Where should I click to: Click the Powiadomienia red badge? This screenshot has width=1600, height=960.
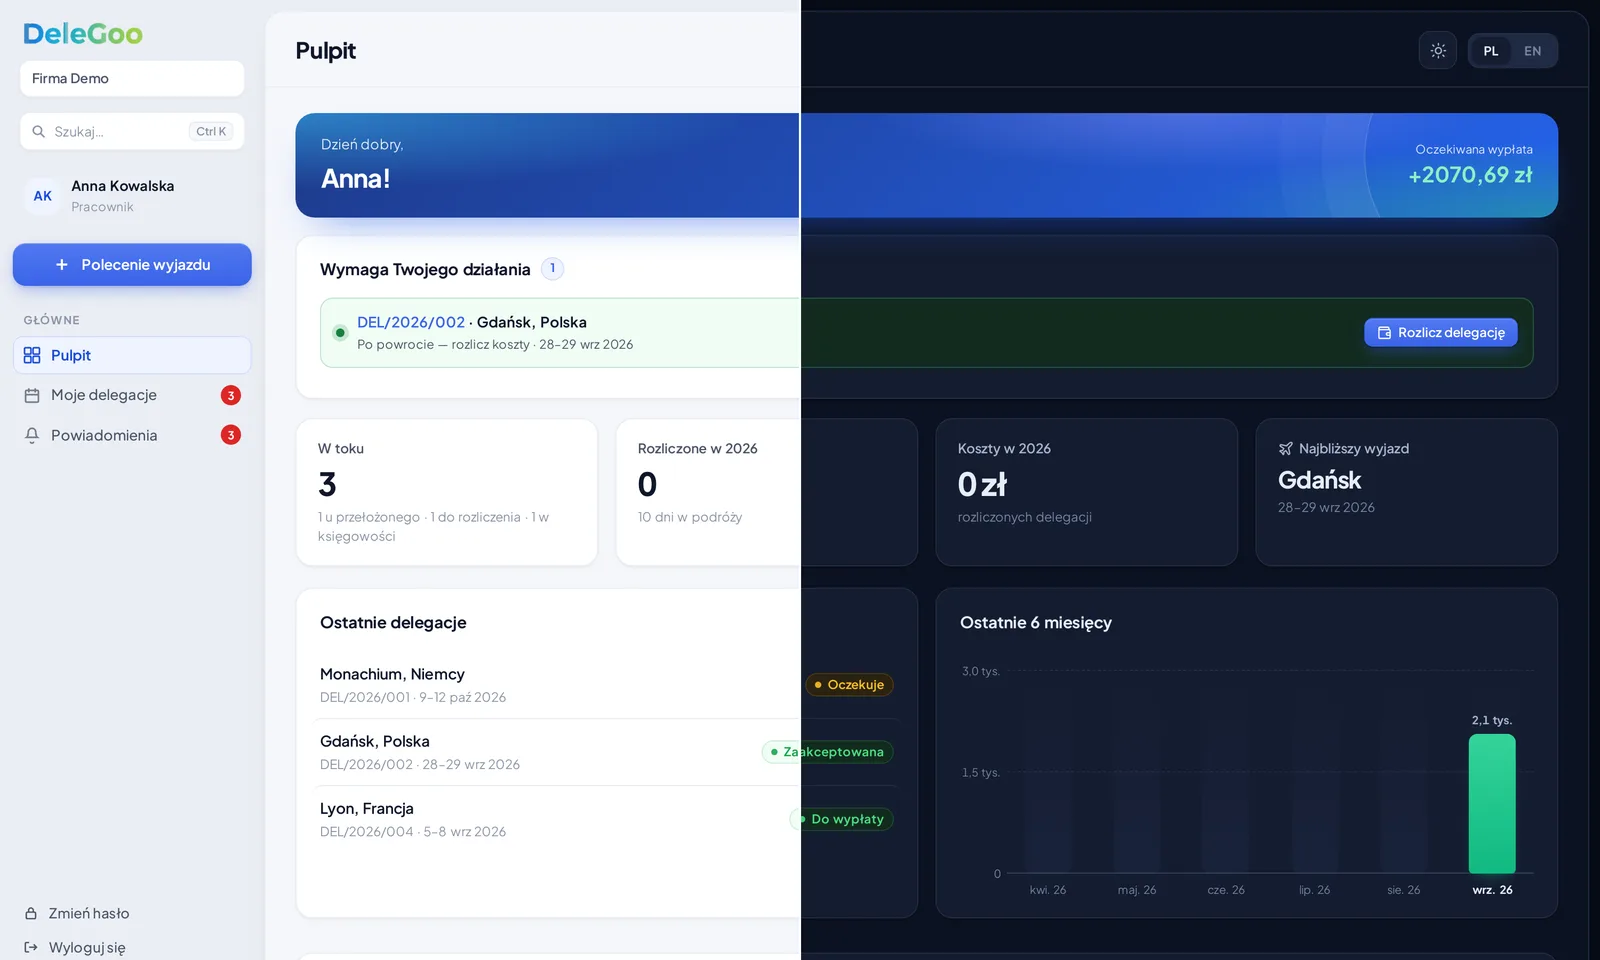coord(231,435)
